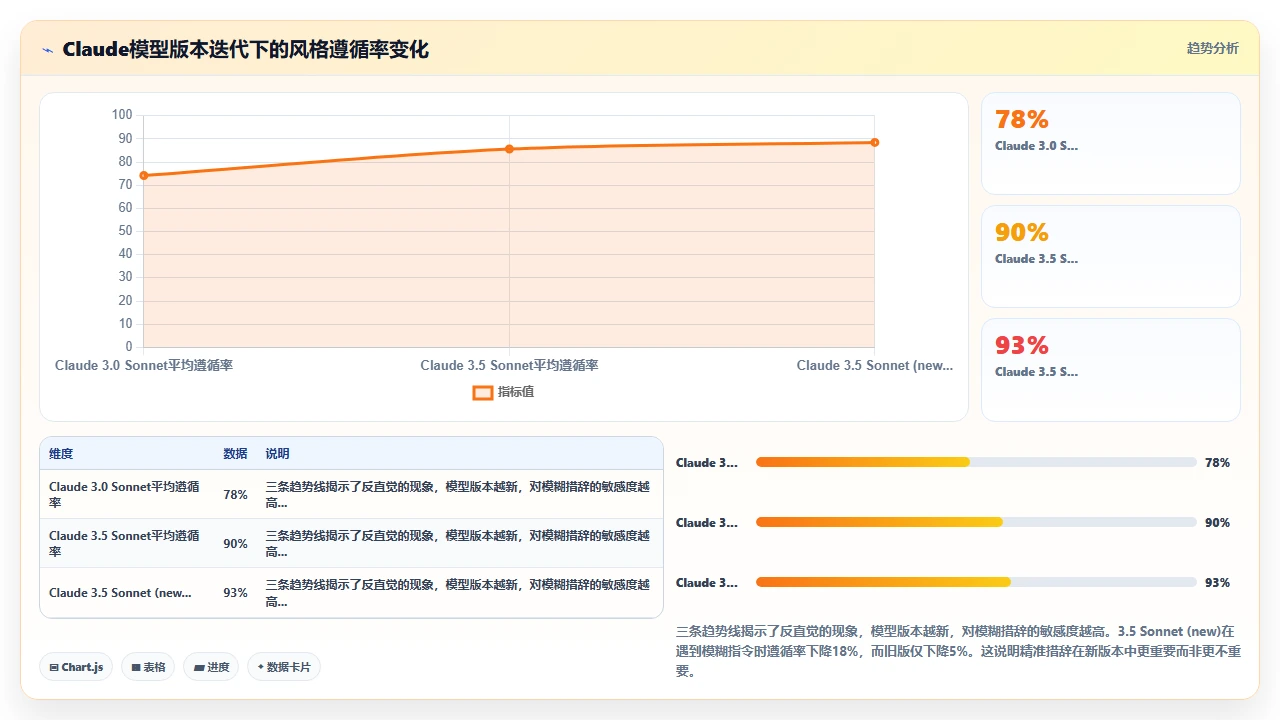Click the 78% value in table

tap(235, 494)
